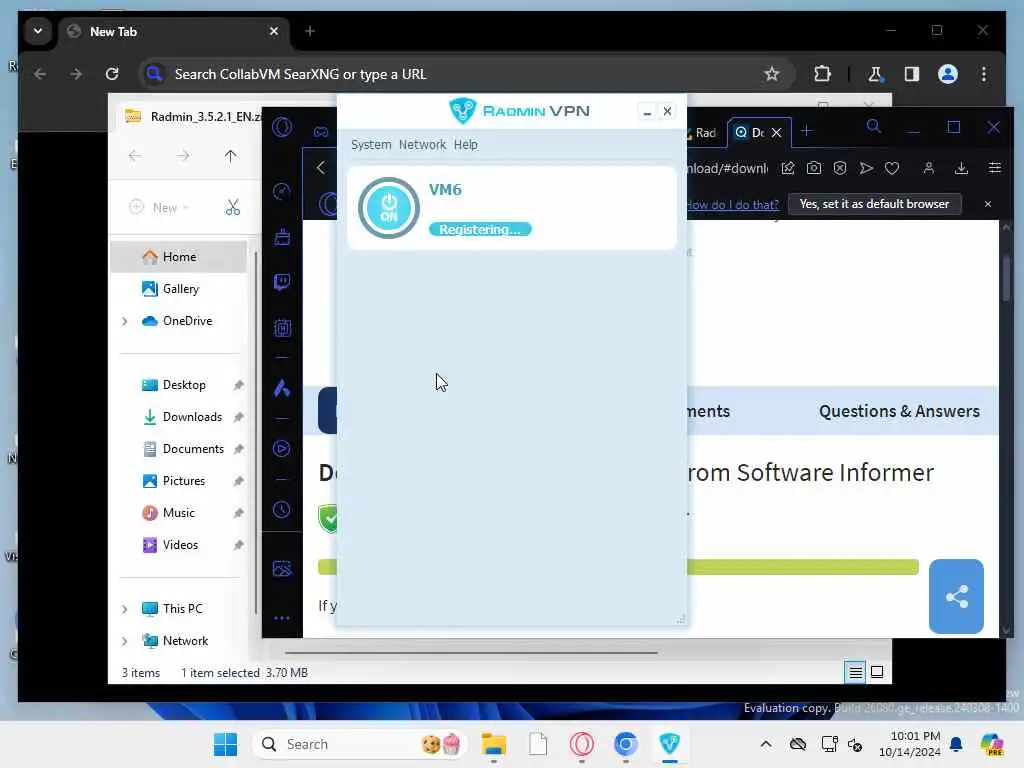
Task: Go up one folder in File Explorer
Action: point(231,155)
